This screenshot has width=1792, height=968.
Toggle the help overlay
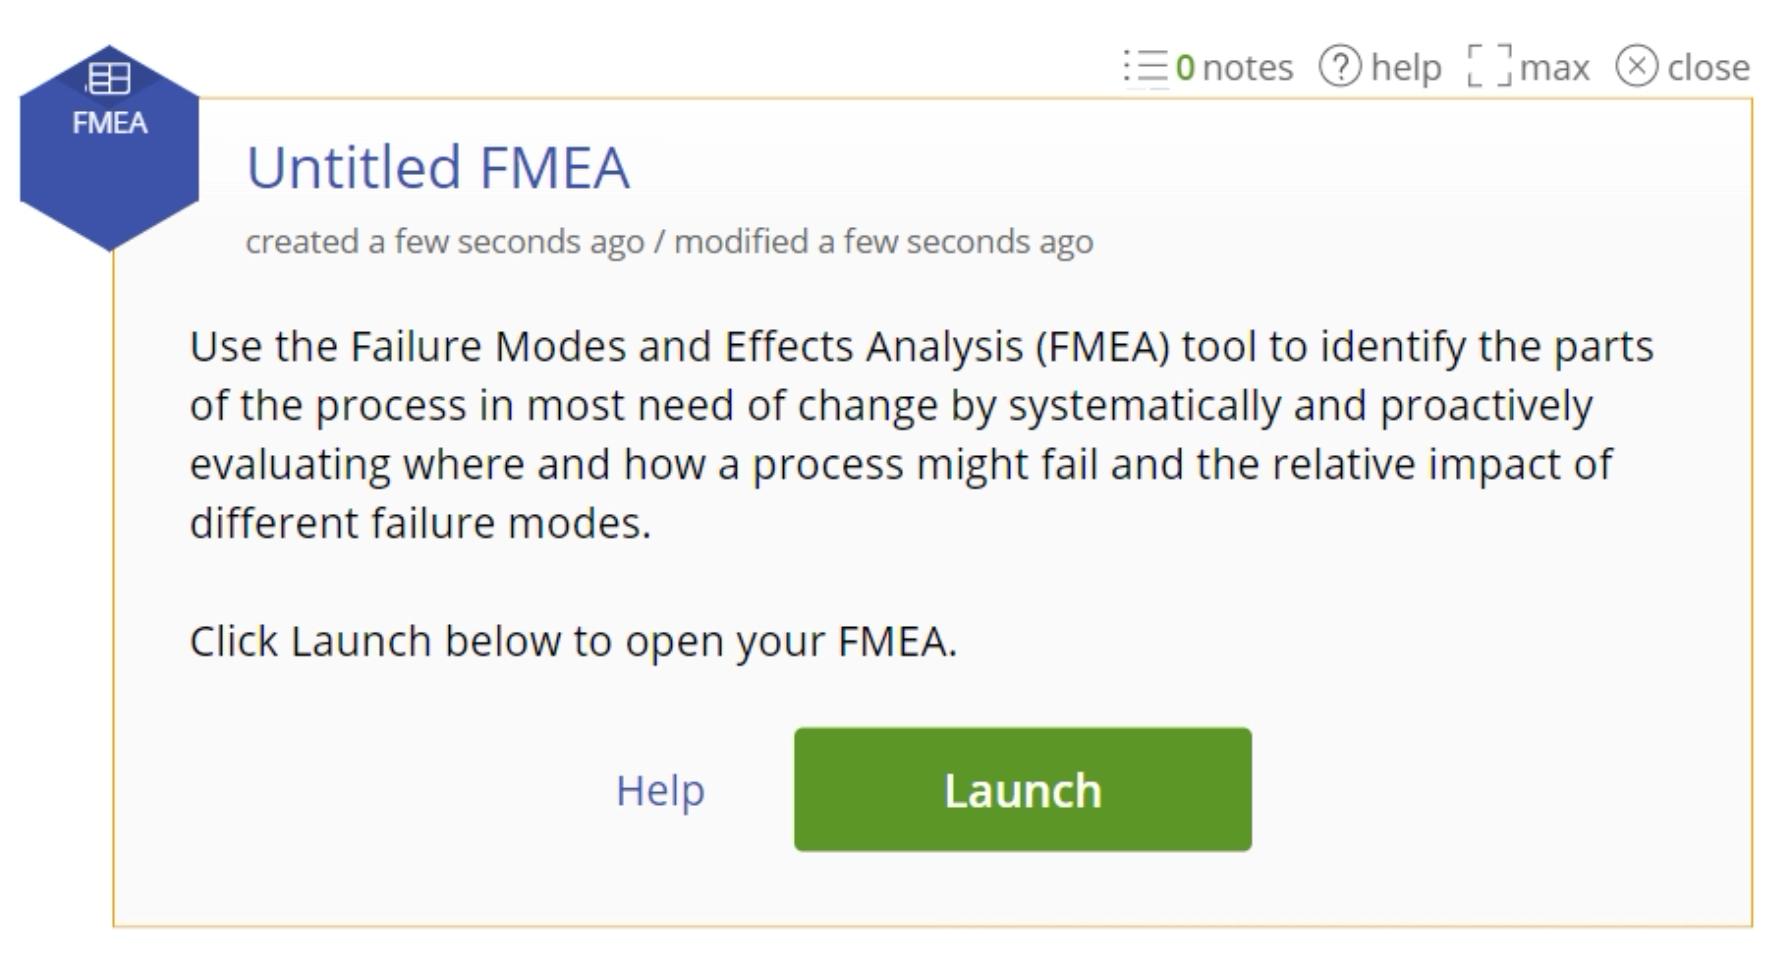[1390, 66]
